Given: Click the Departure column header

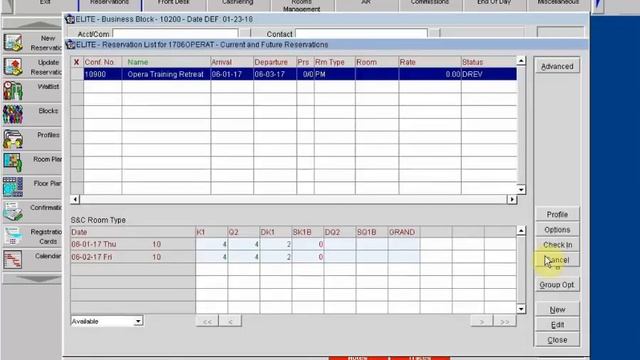Looking at the screenshot, I should pos(275,62).
